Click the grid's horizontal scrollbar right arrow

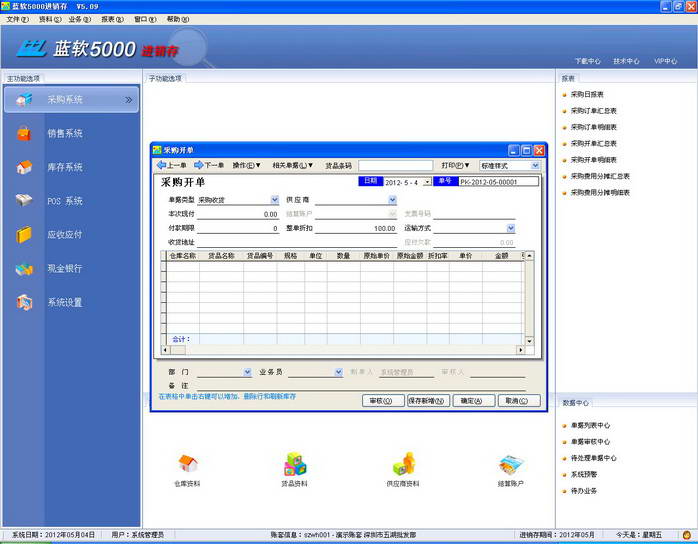(x=521, y=350)
